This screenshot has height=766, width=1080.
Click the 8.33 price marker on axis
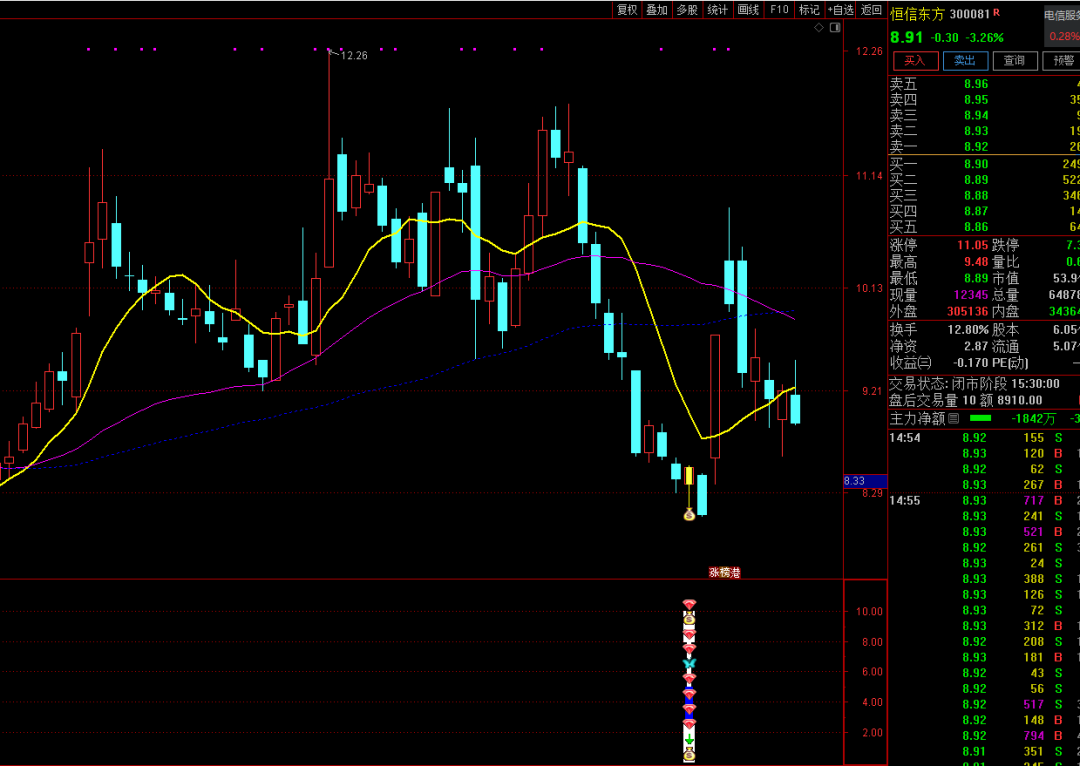(x=854, y=481)
